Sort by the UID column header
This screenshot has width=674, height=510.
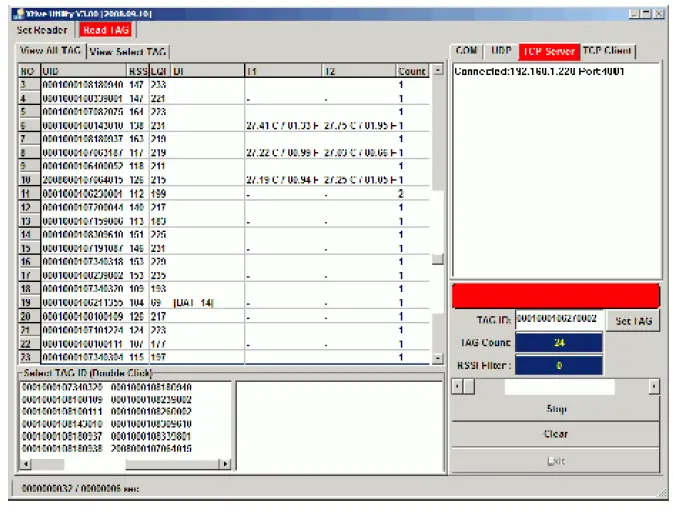(84, 71)
